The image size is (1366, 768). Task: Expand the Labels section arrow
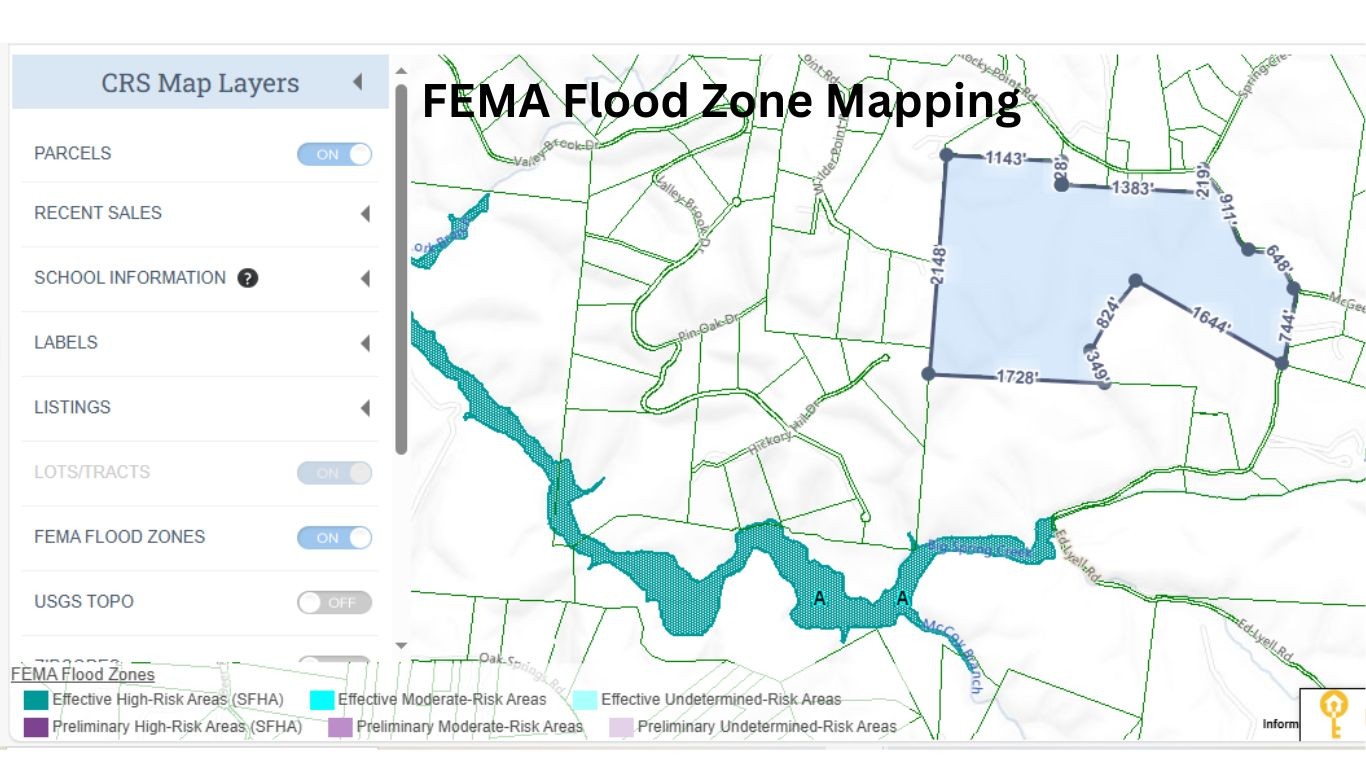point(365,343)
